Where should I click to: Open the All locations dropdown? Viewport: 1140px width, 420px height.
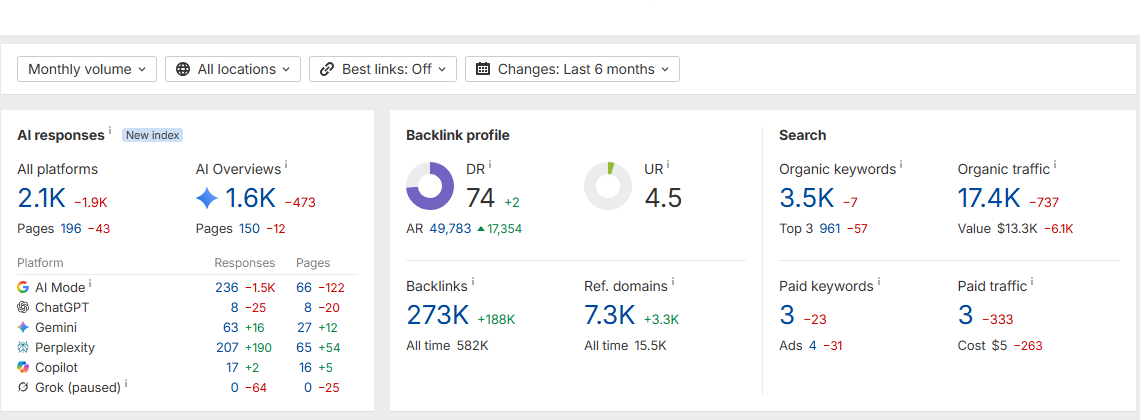(x=233, y=69)
